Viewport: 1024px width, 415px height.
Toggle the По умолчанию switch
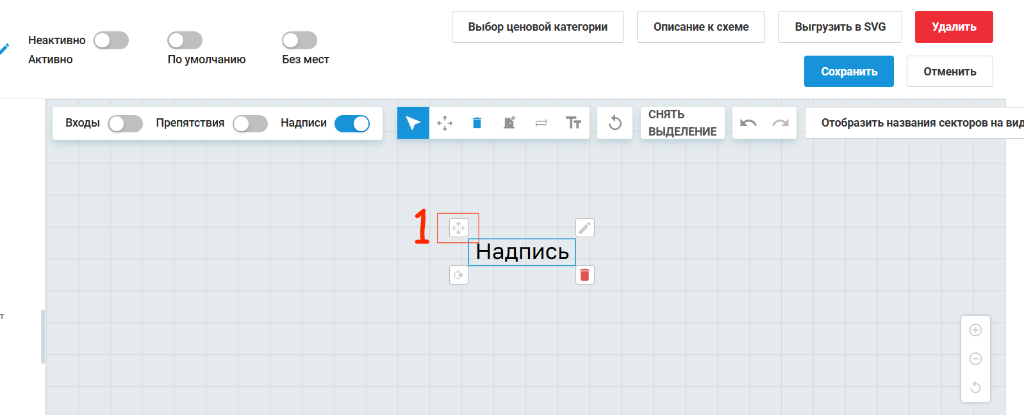click(185, 41)
